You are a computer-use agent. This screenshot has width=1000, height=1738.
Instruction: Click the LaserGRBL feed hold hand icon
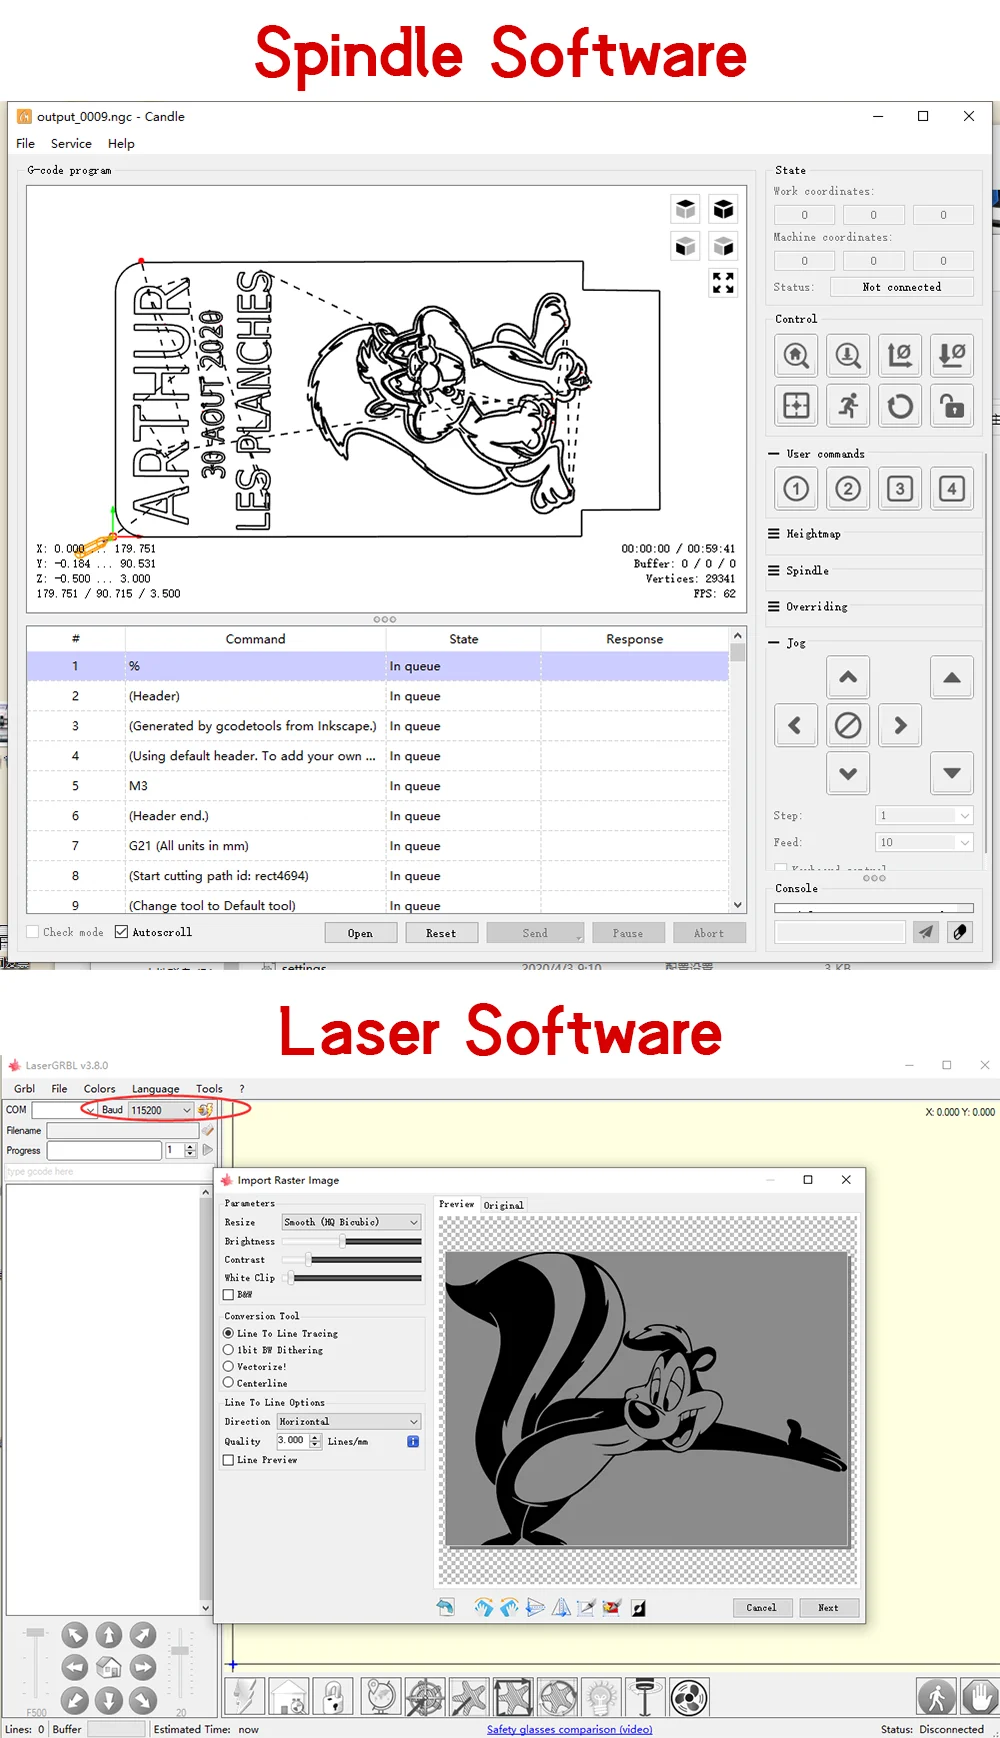pos(980,1696)
